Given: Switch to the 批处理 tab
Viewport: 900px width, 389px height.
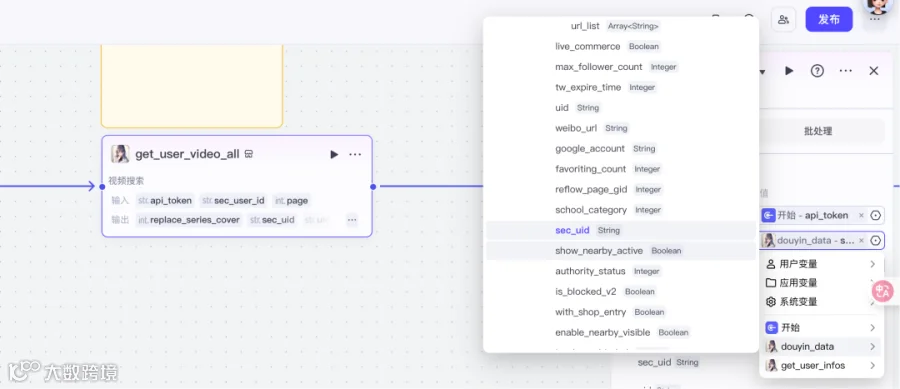Looking at the screenshot, I should coord(818,131).
